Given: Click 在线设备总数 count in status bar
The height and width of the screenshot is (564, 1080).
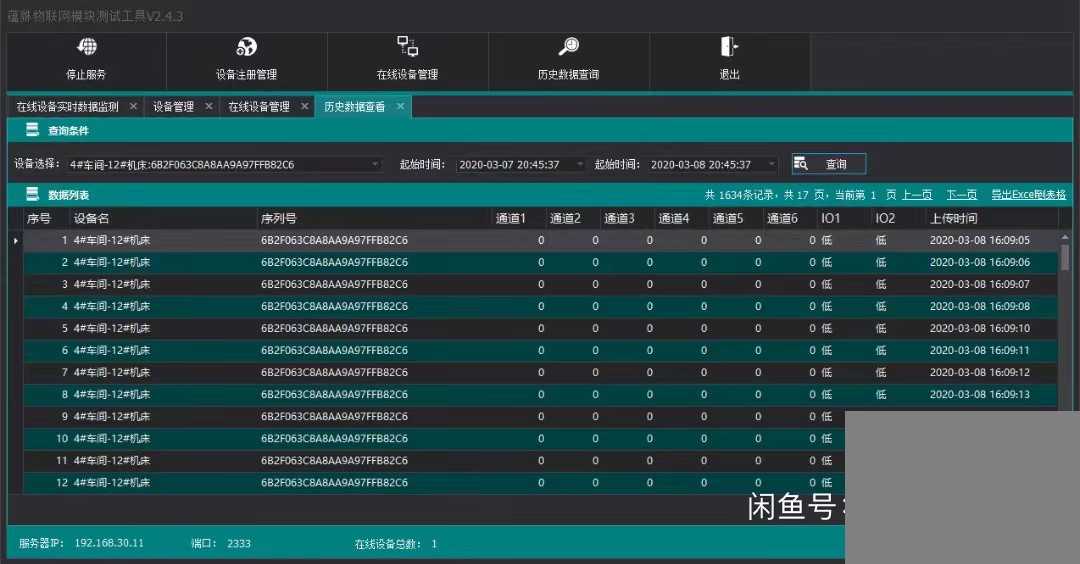Looking at the screenshot, I should tap(434, 544).
